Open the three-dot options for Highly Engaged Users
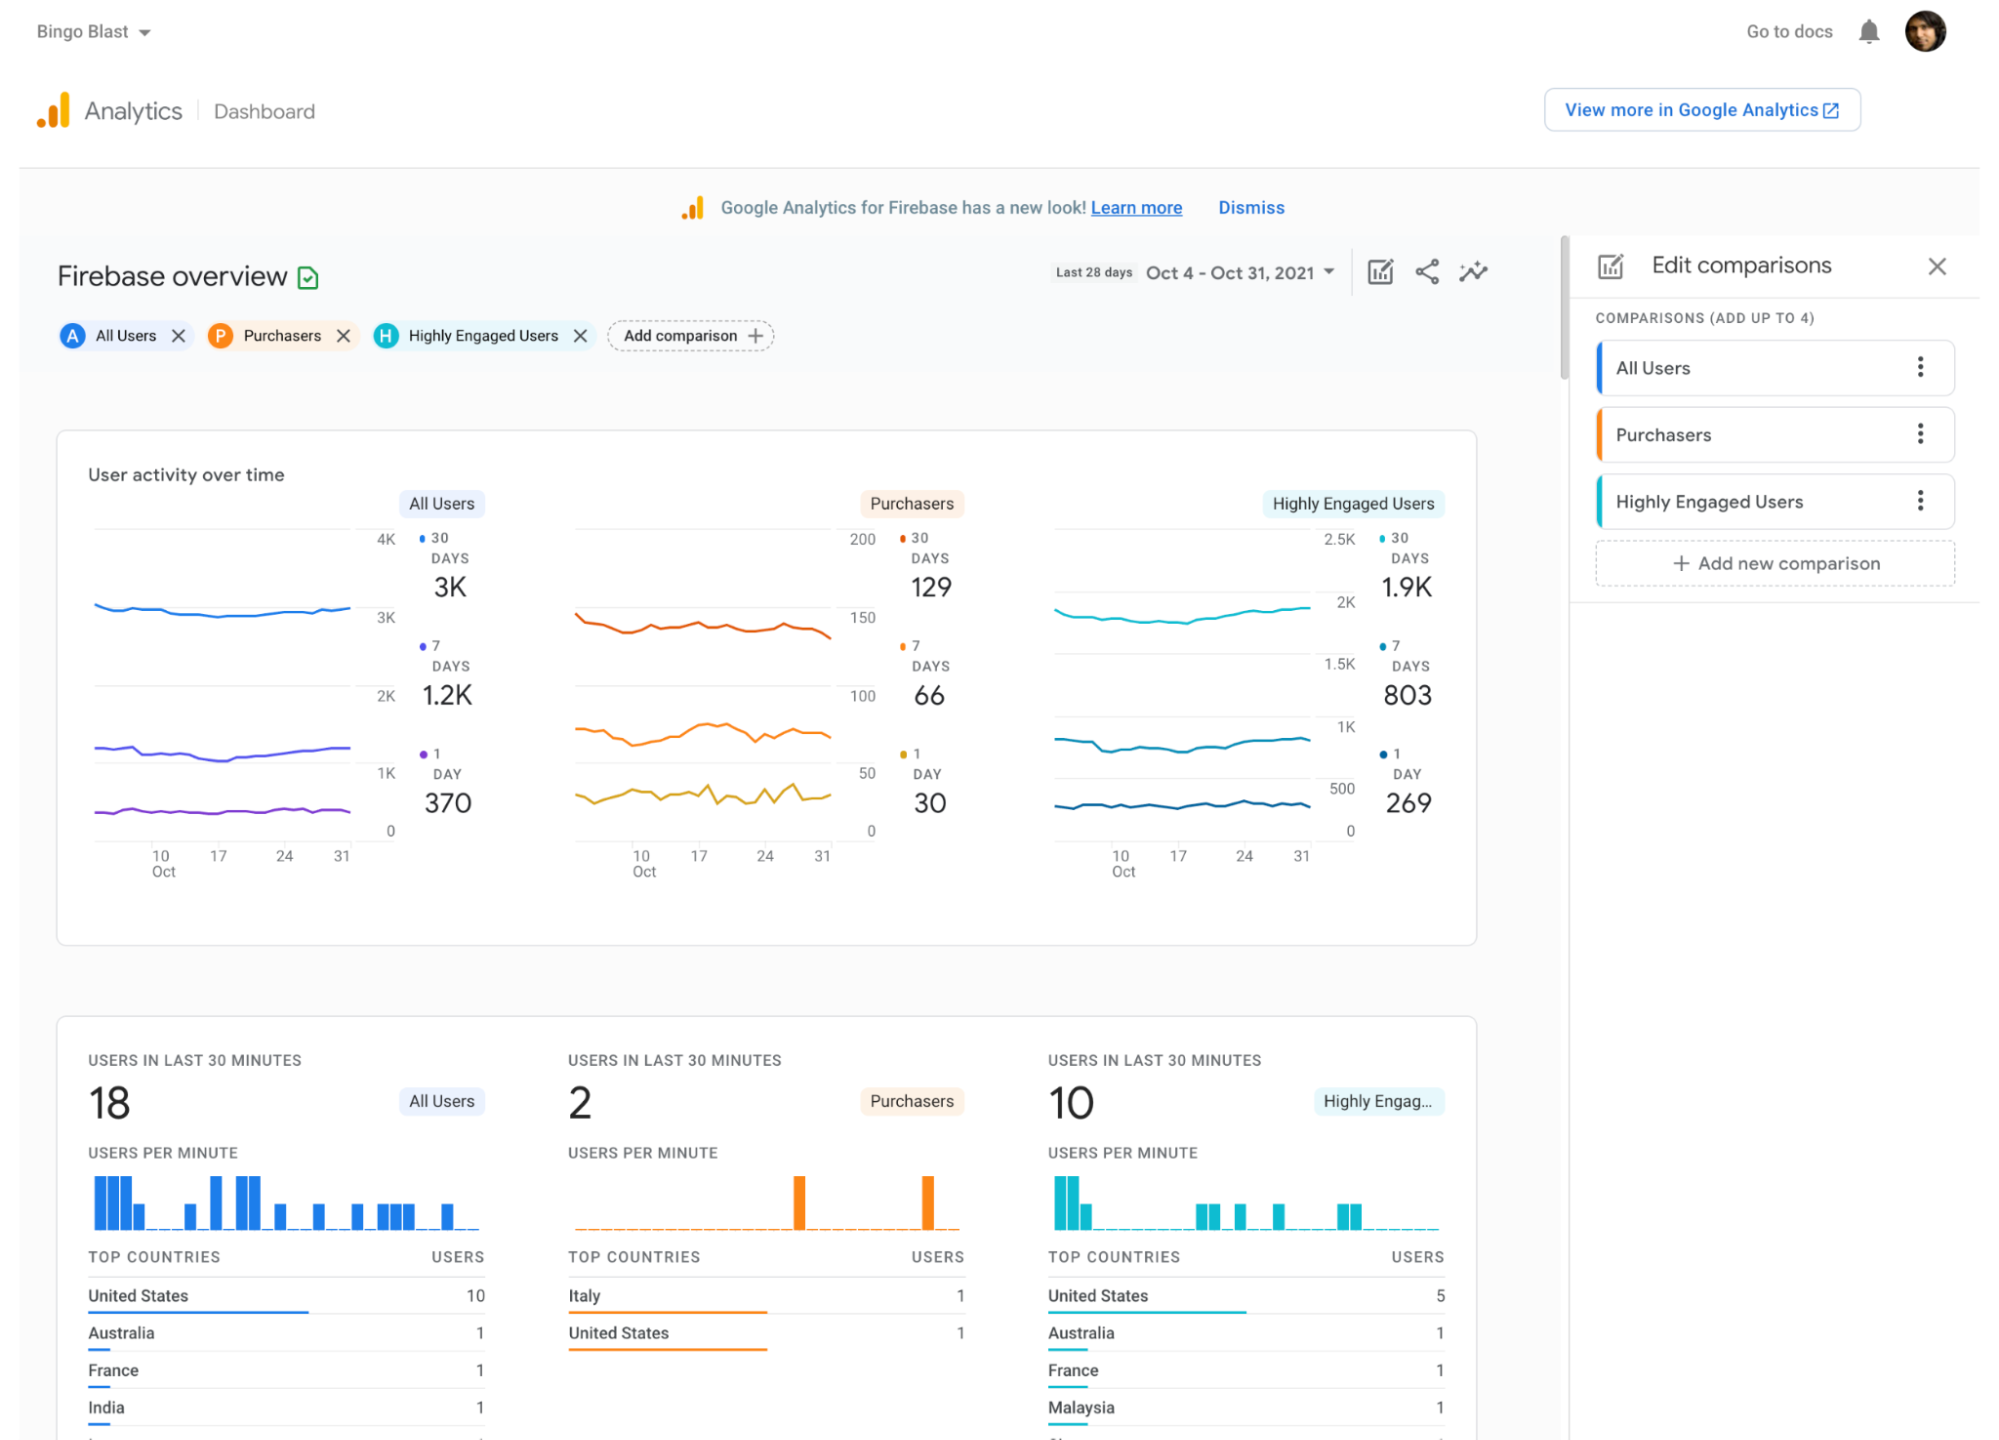 point(1920,501)
